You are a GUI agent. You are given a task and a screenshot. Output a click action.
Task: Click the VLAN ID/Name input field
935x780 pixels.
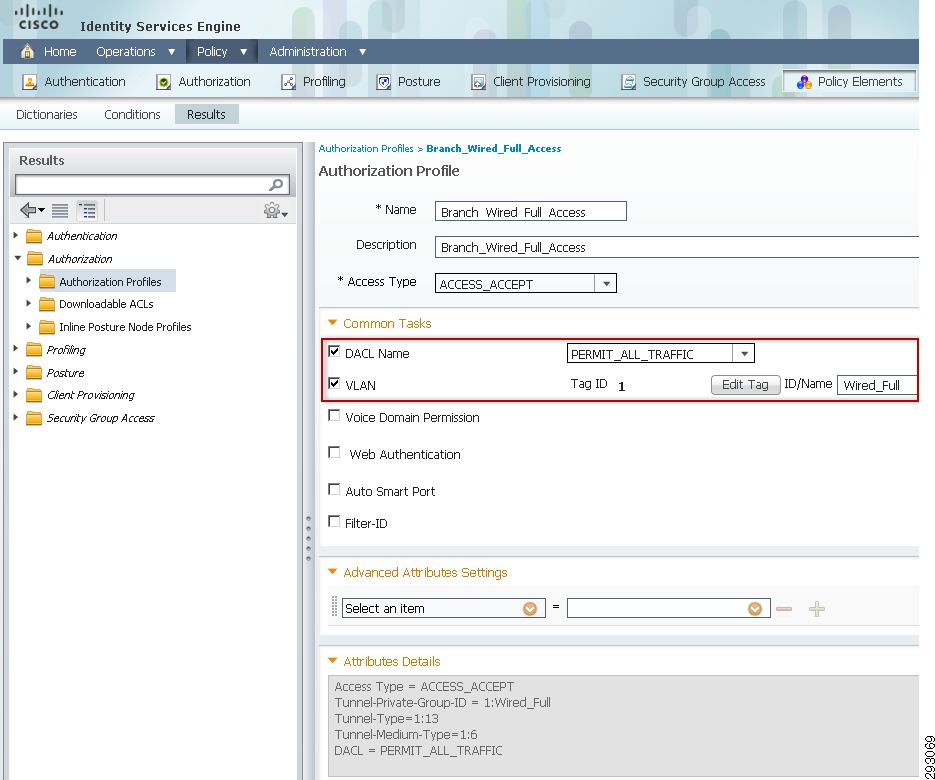click(877, 385)
